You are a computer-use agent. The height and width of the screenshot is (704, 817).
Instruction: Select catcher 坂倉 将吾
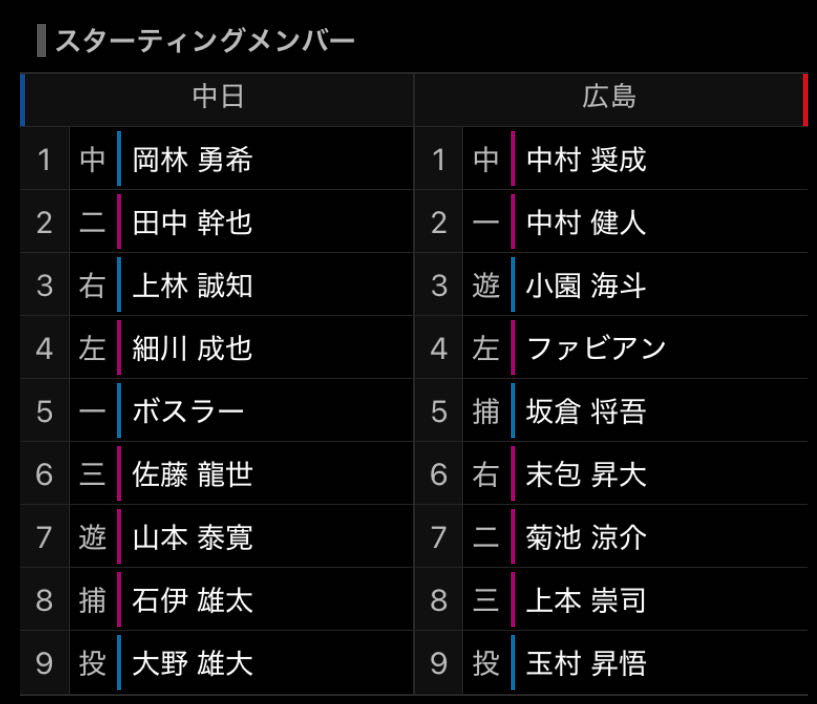(586, 411)
